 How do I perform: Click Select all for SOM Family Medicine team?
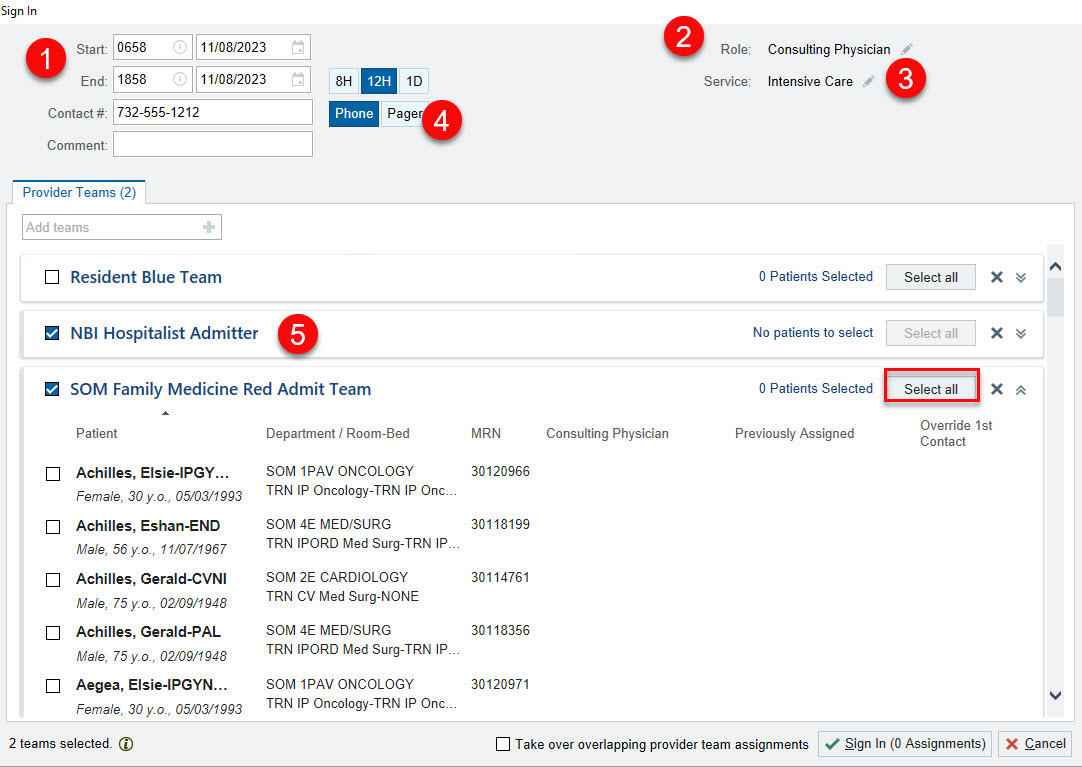click(x=931, y=388)
